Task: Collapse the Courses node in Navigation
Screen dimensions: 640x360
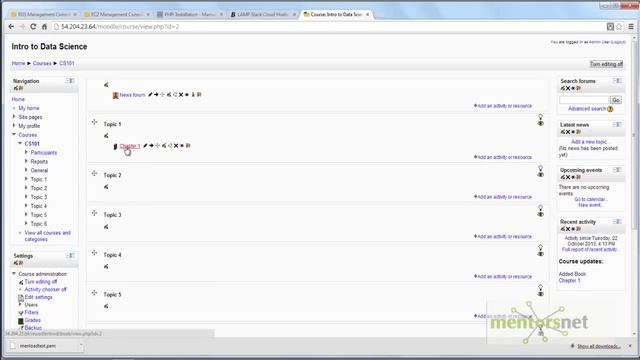Action: tap(14, 134)
